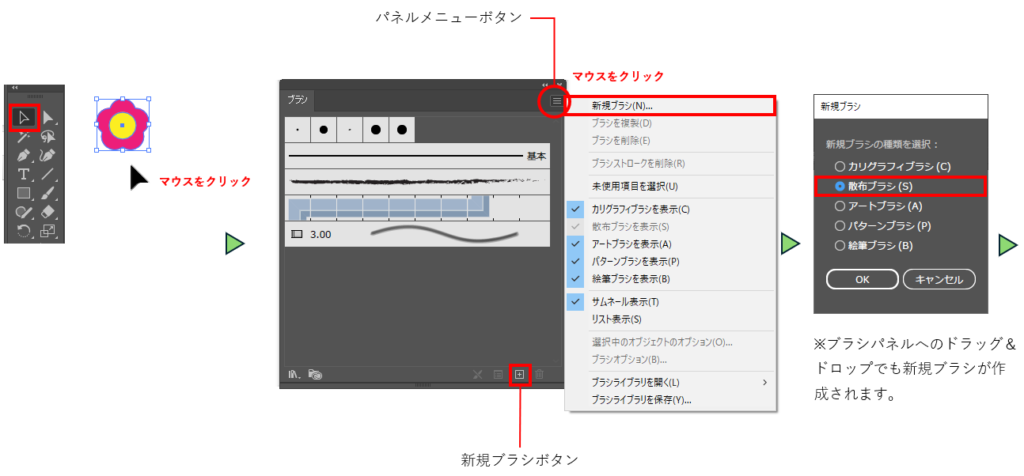Click the New Brush button in Brushes panel

(x=519, y=374)
